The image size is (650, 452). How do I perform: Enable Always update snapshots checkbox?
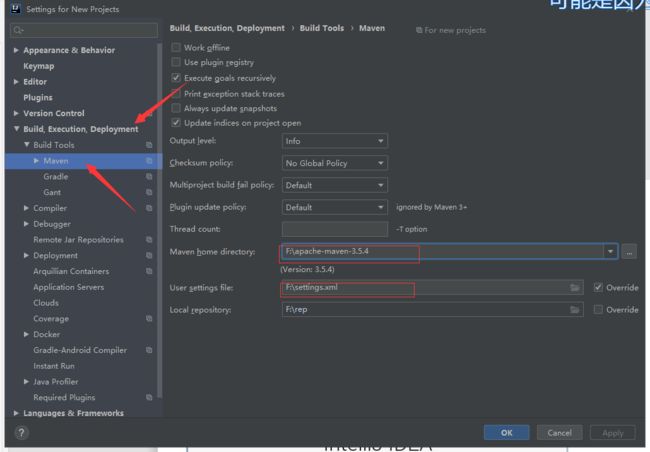(176, 108)
